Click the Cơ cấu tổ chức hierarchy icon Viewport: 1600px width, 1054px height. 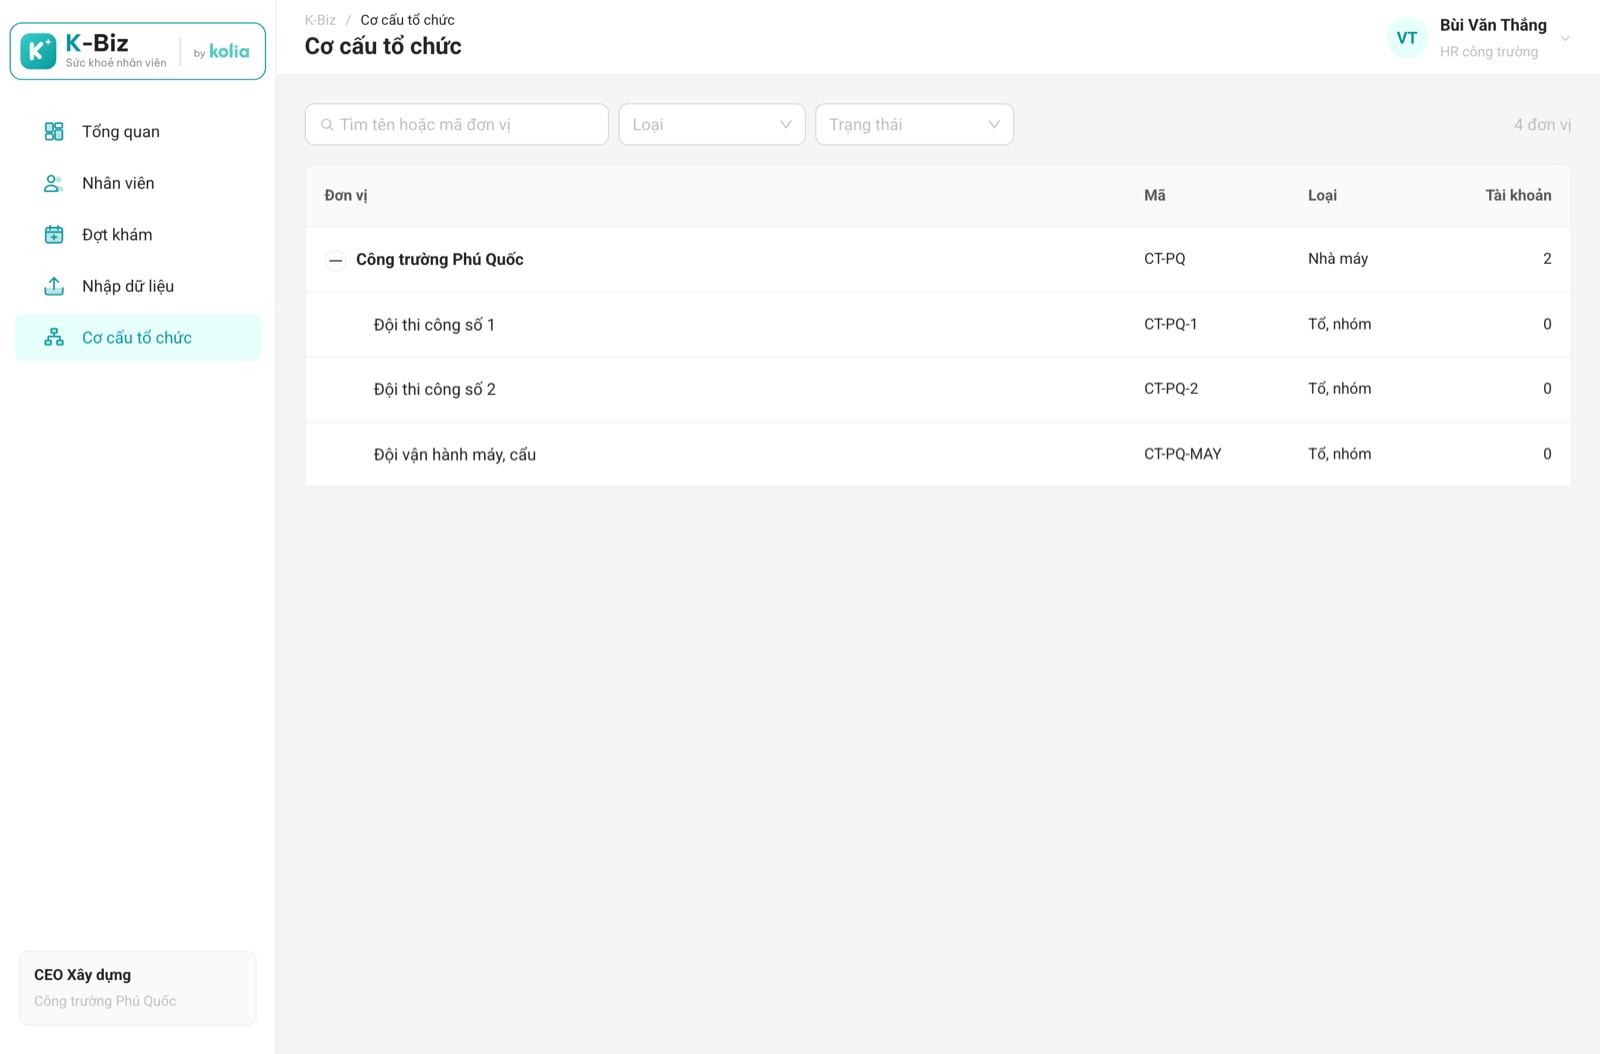pos(54,338)
